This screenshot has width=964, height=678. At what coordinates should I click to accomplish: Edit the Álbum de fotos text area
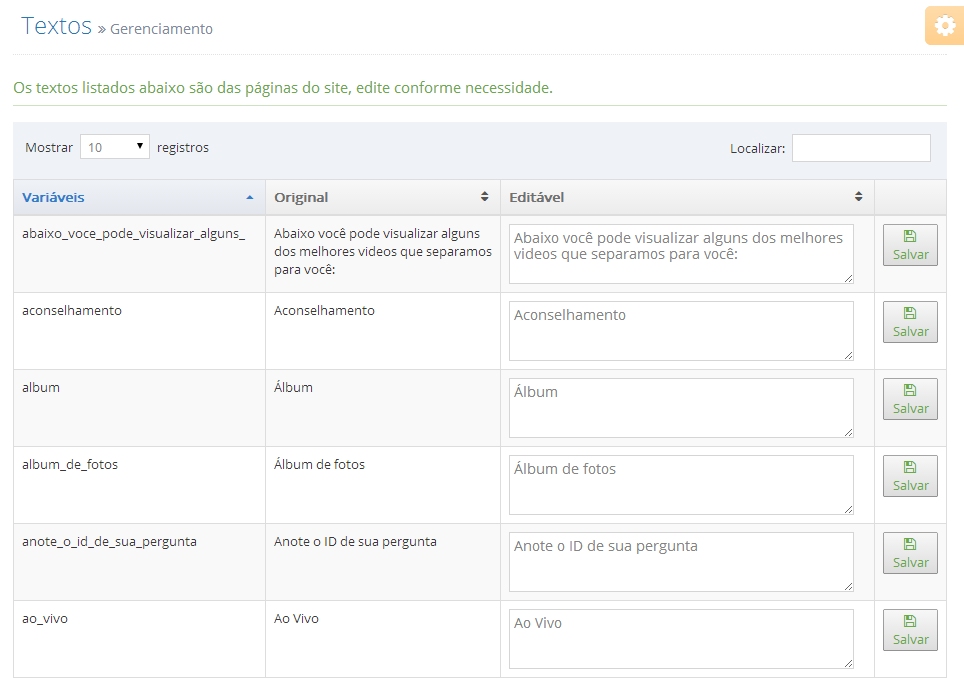tap(681, 485)
